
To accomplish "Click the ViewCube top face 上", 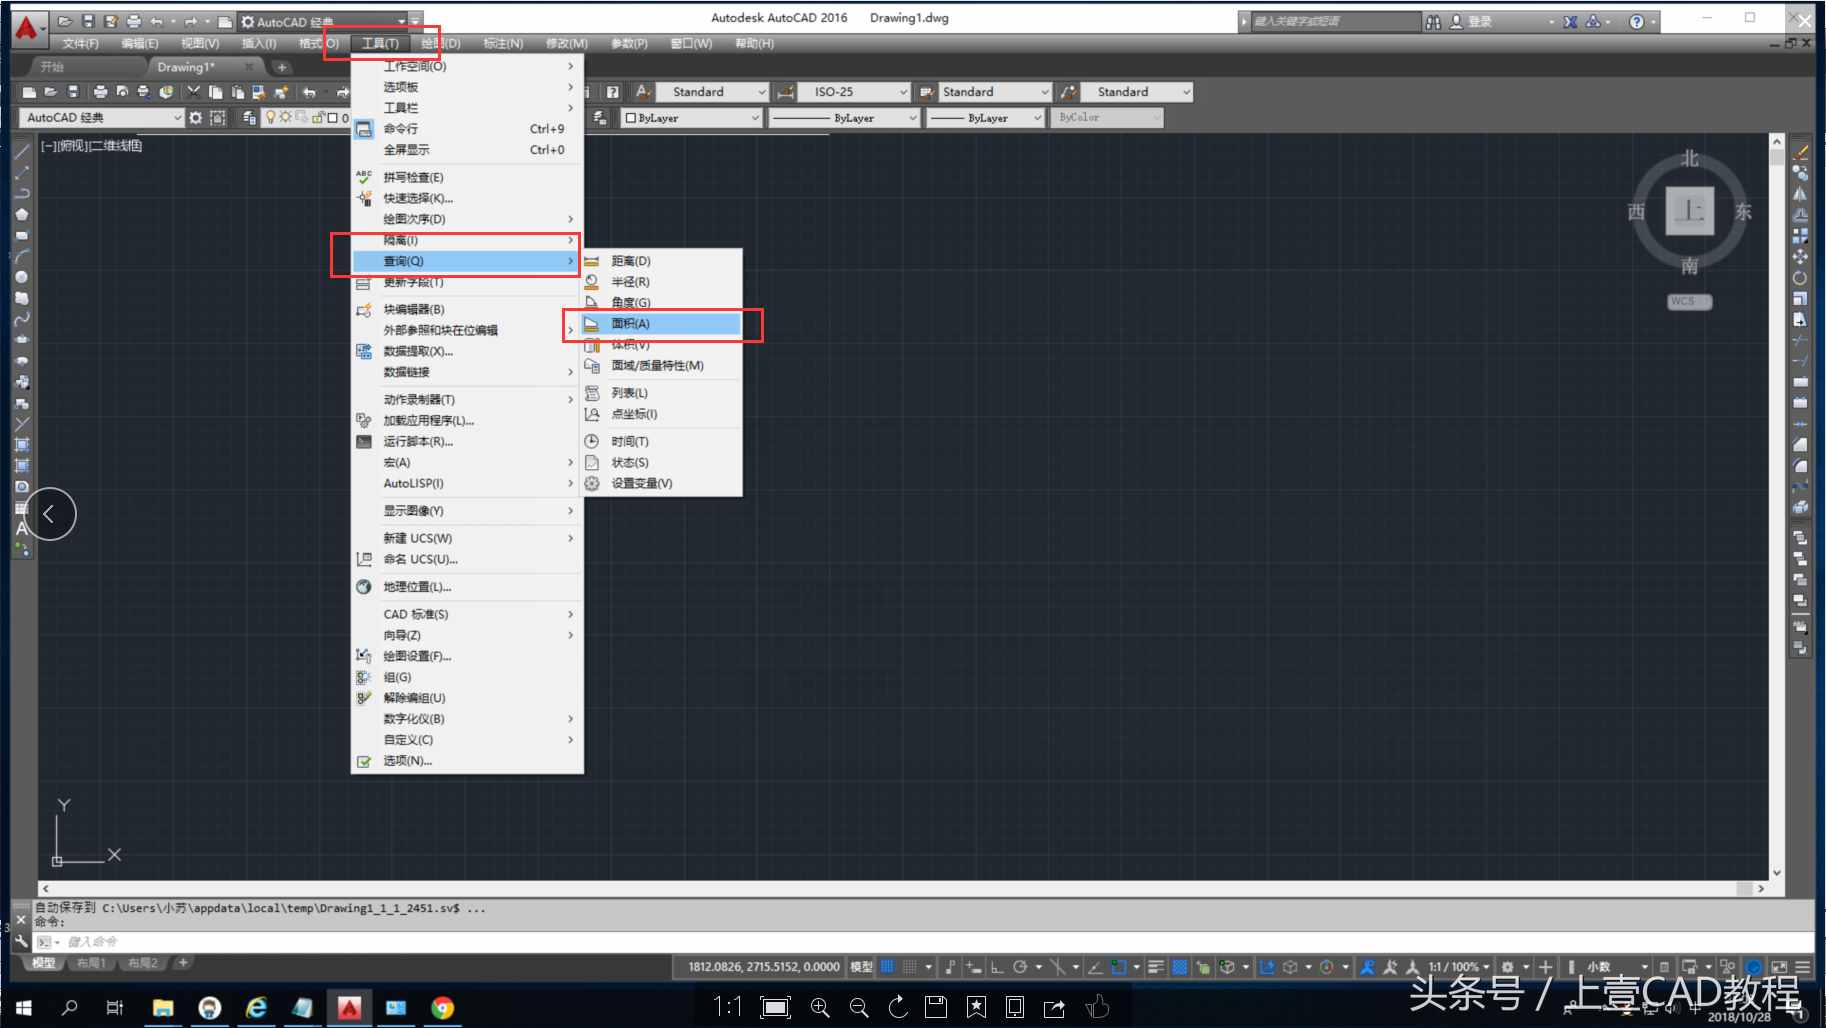I will coord(1689,211).
